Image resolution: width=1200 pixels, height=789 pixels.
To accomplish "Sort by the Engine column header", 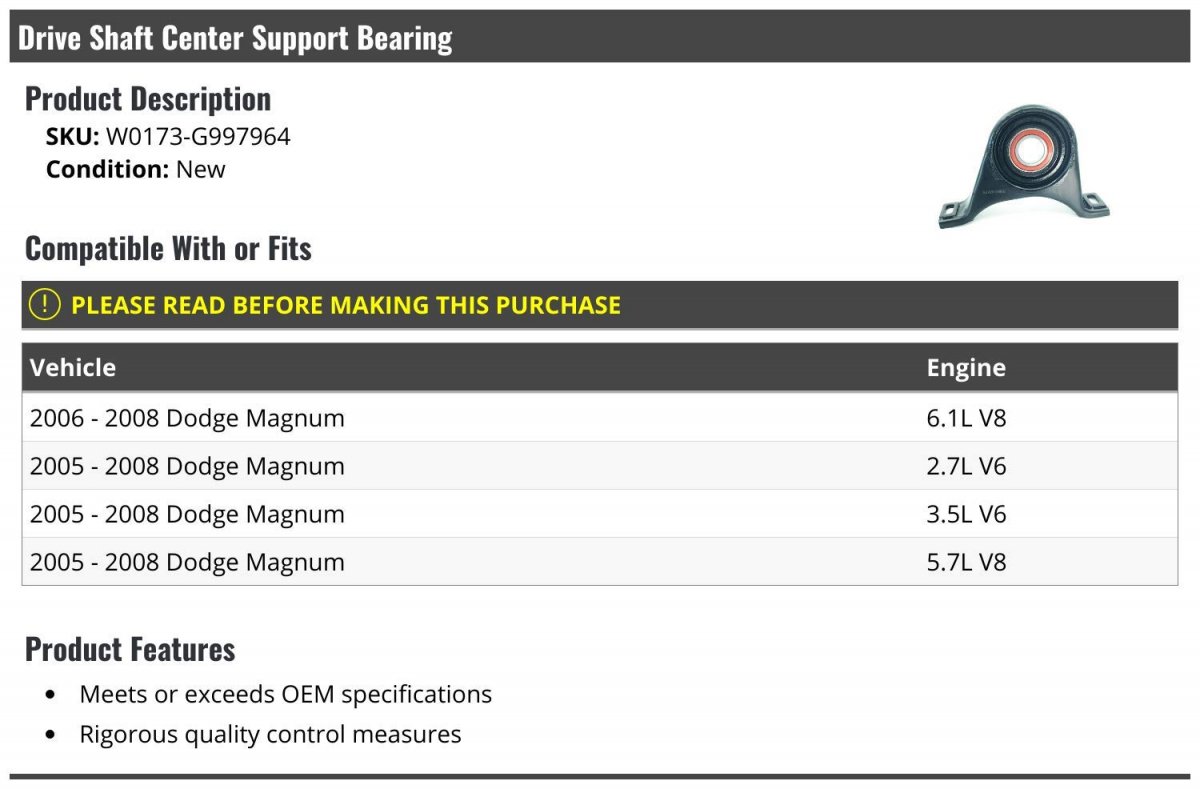I will [x=965, y=367].
